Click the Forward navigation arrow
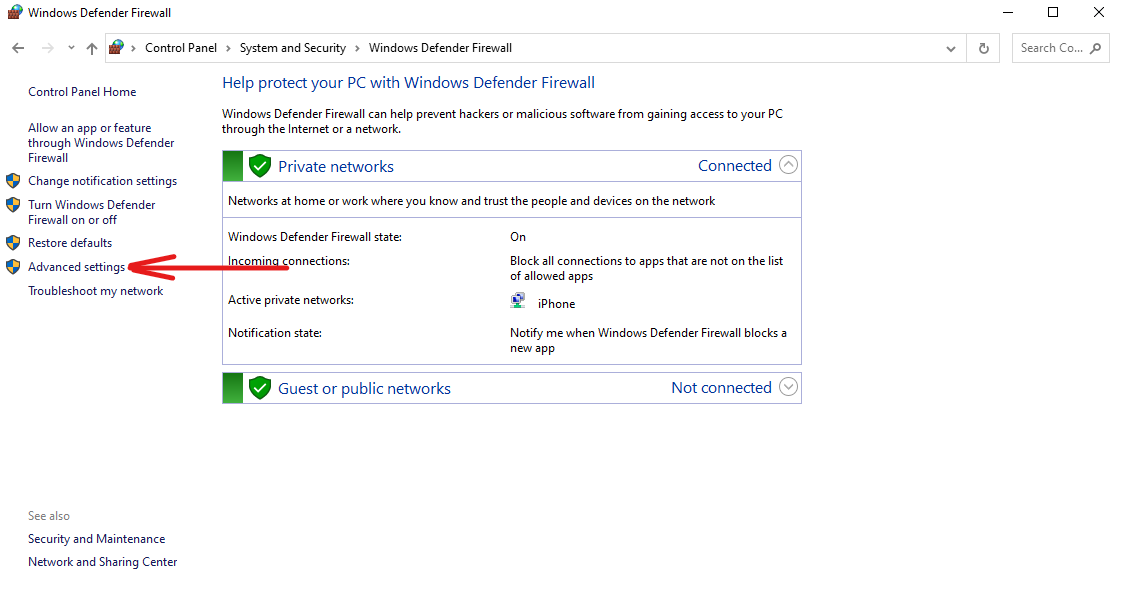The width and height of the screenshot is (1121, 589). [x=47, y=48]
